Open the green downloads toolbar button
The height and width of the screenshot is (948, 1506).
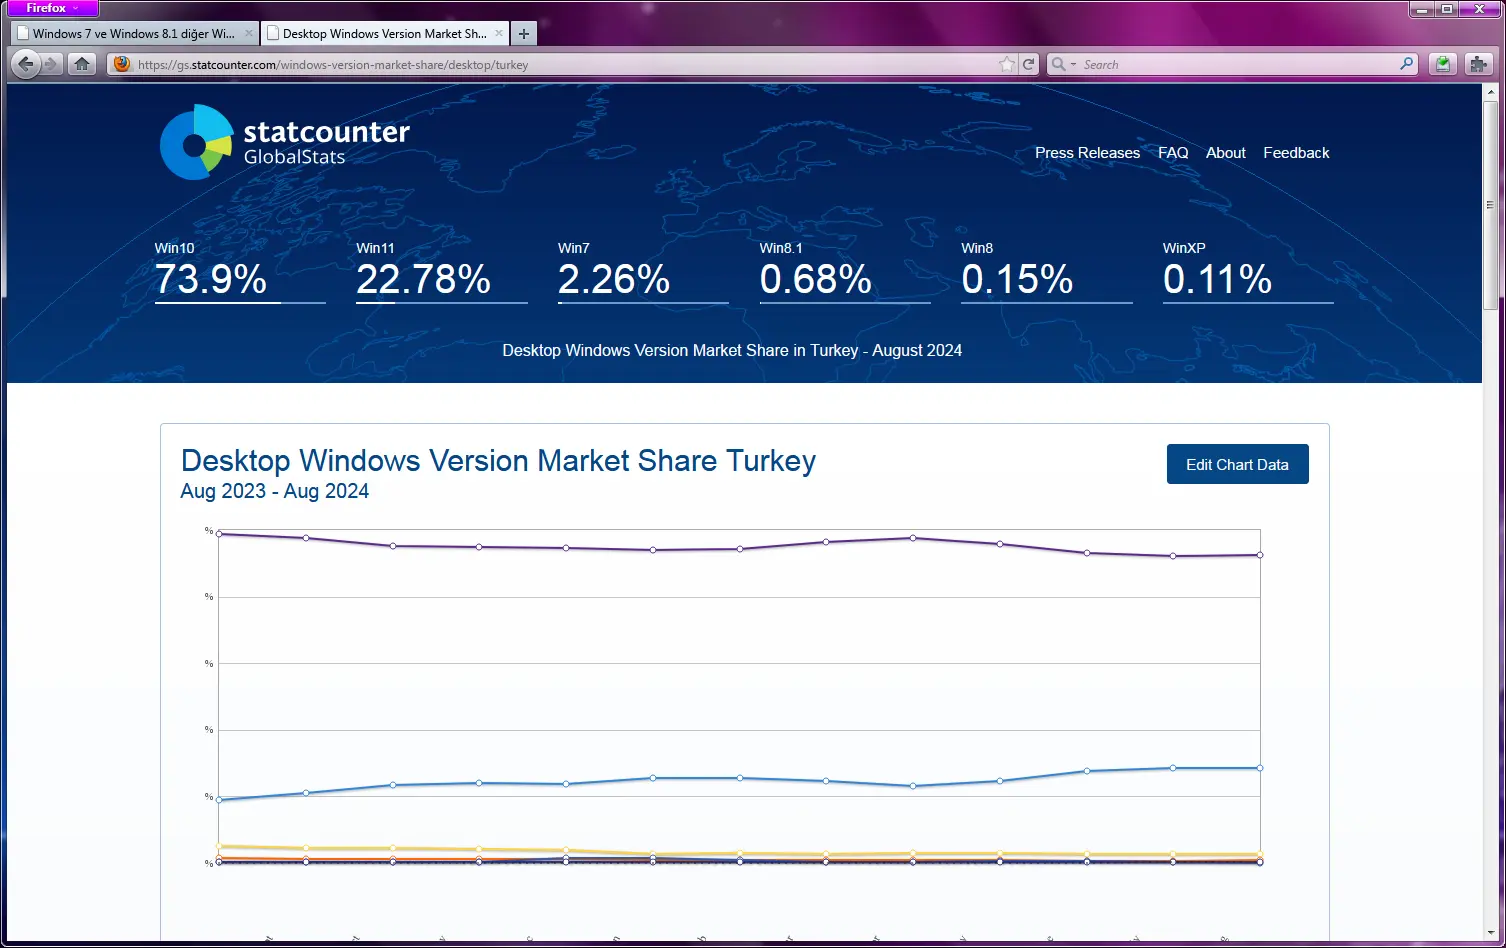point(1442,64)
